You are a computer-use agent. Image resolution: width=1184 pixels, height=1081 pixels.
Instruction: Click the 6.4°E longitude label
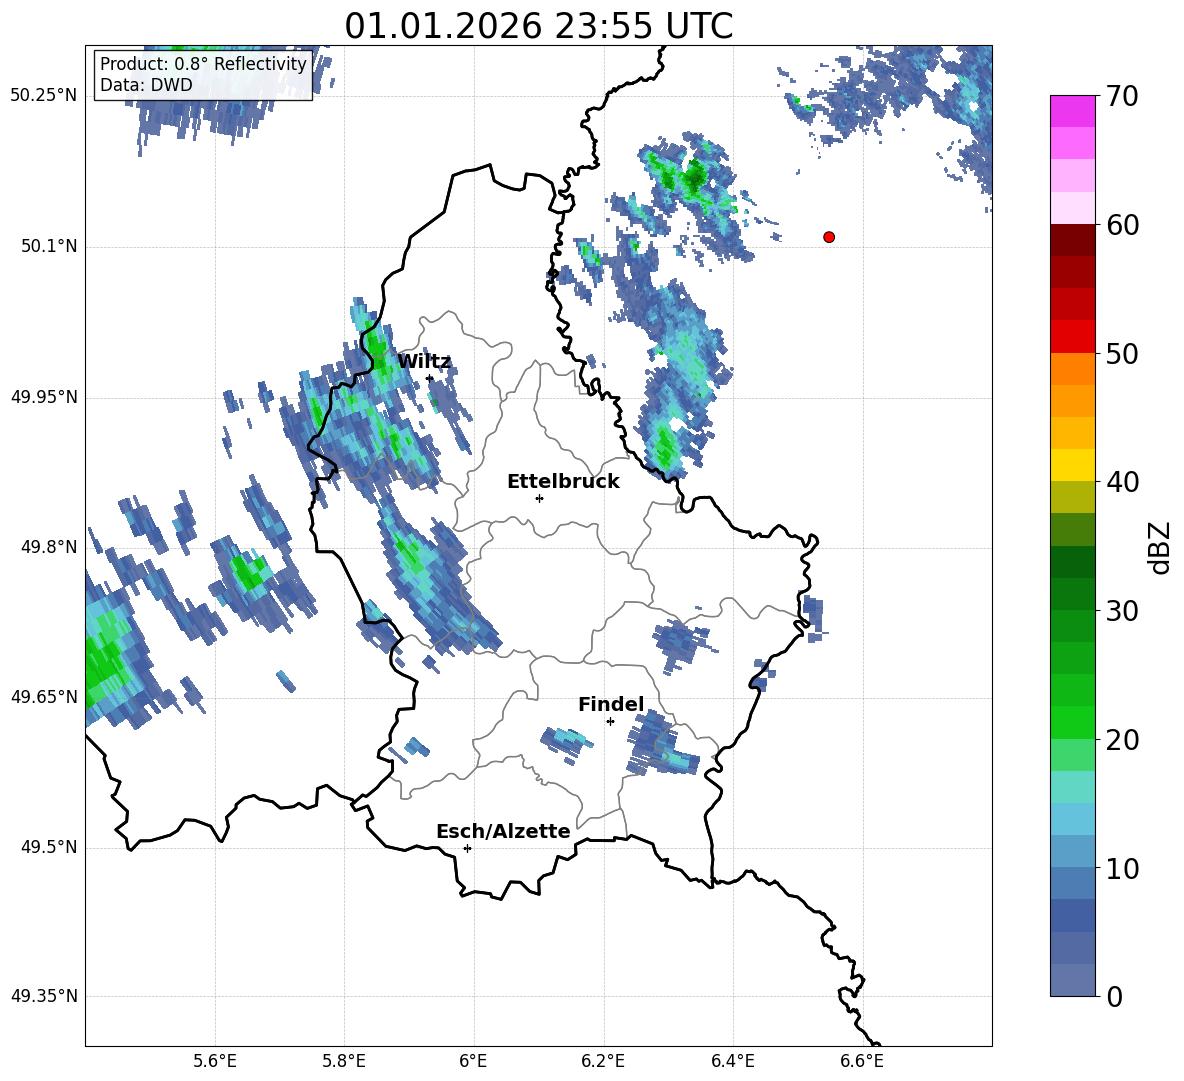pos(732,1061)
